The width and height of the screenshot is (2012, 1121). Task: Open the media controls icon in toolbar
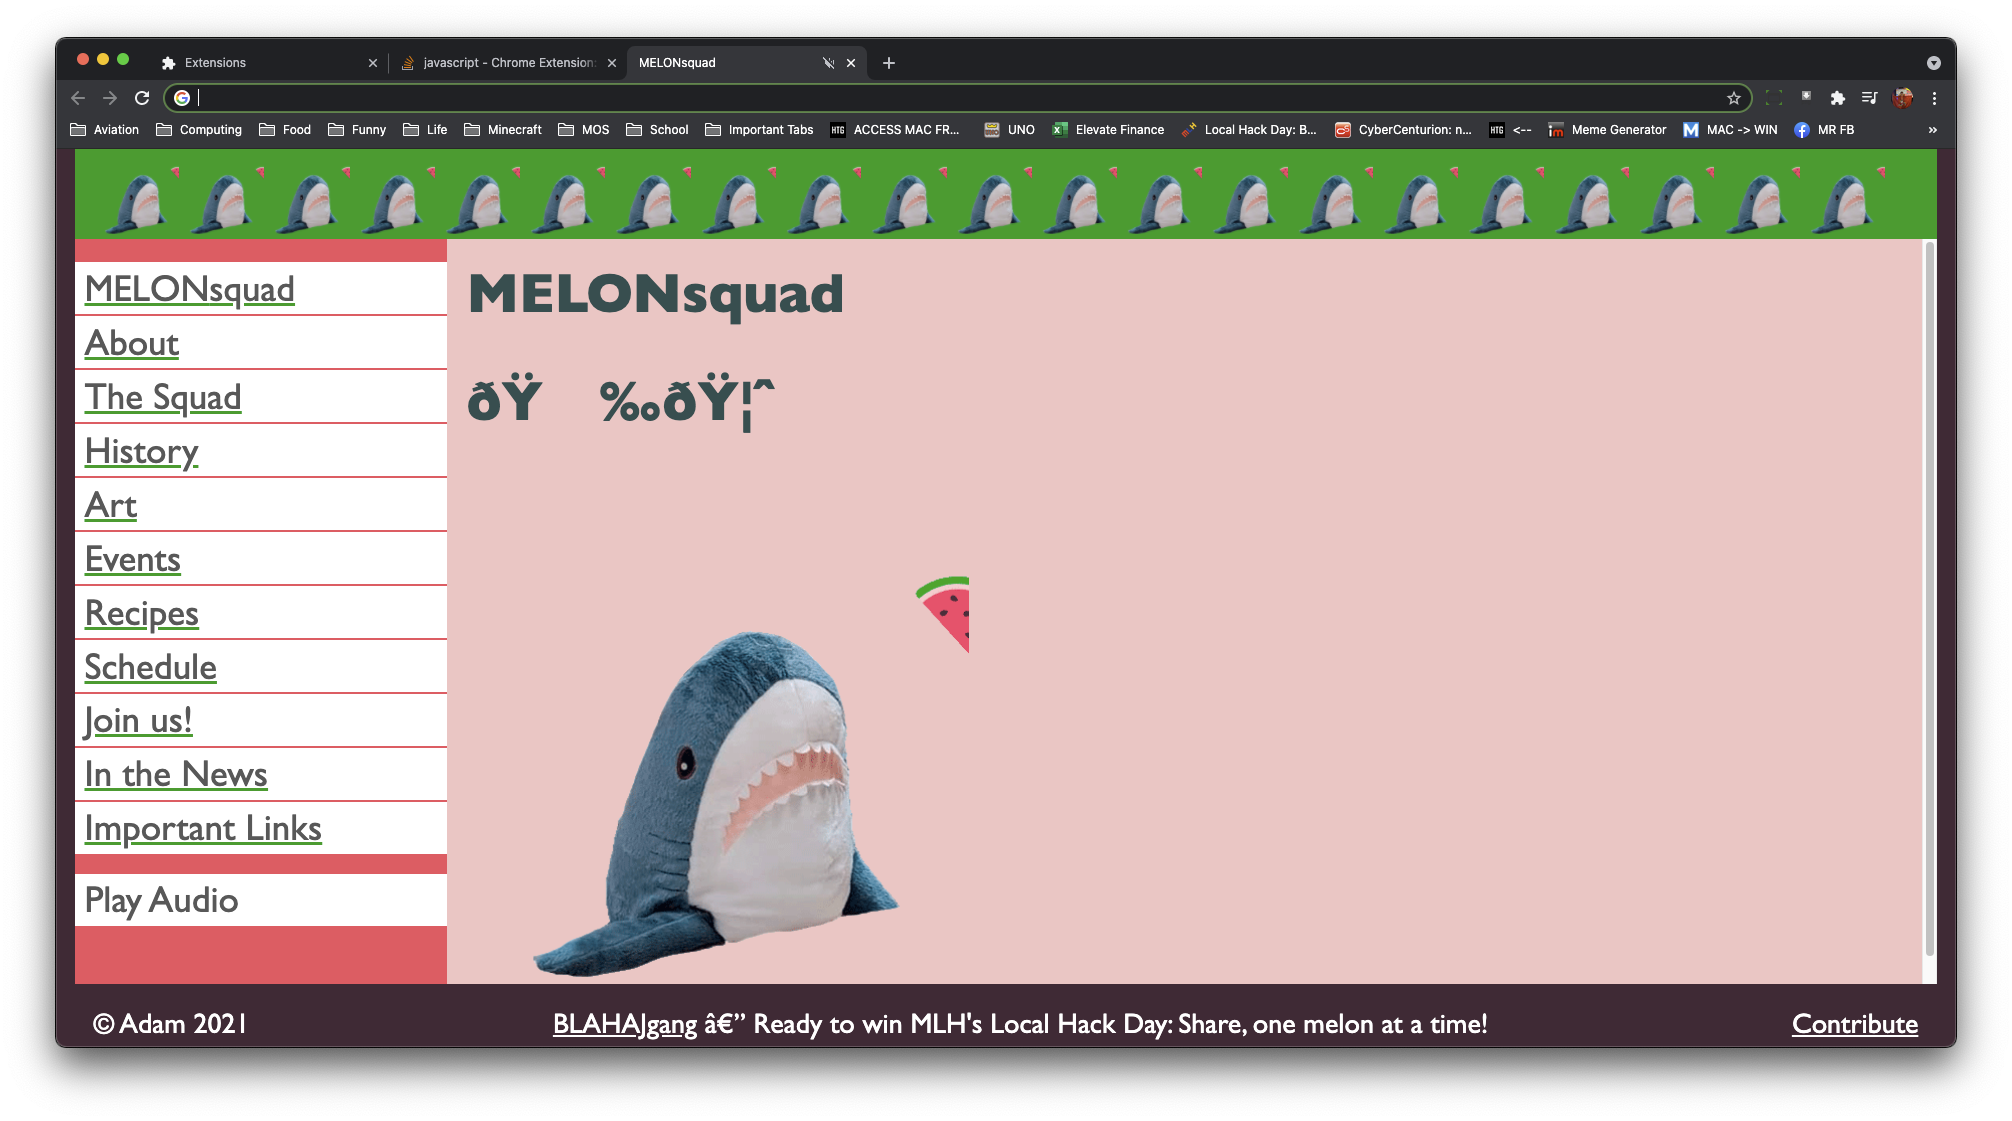point(1869,97)
